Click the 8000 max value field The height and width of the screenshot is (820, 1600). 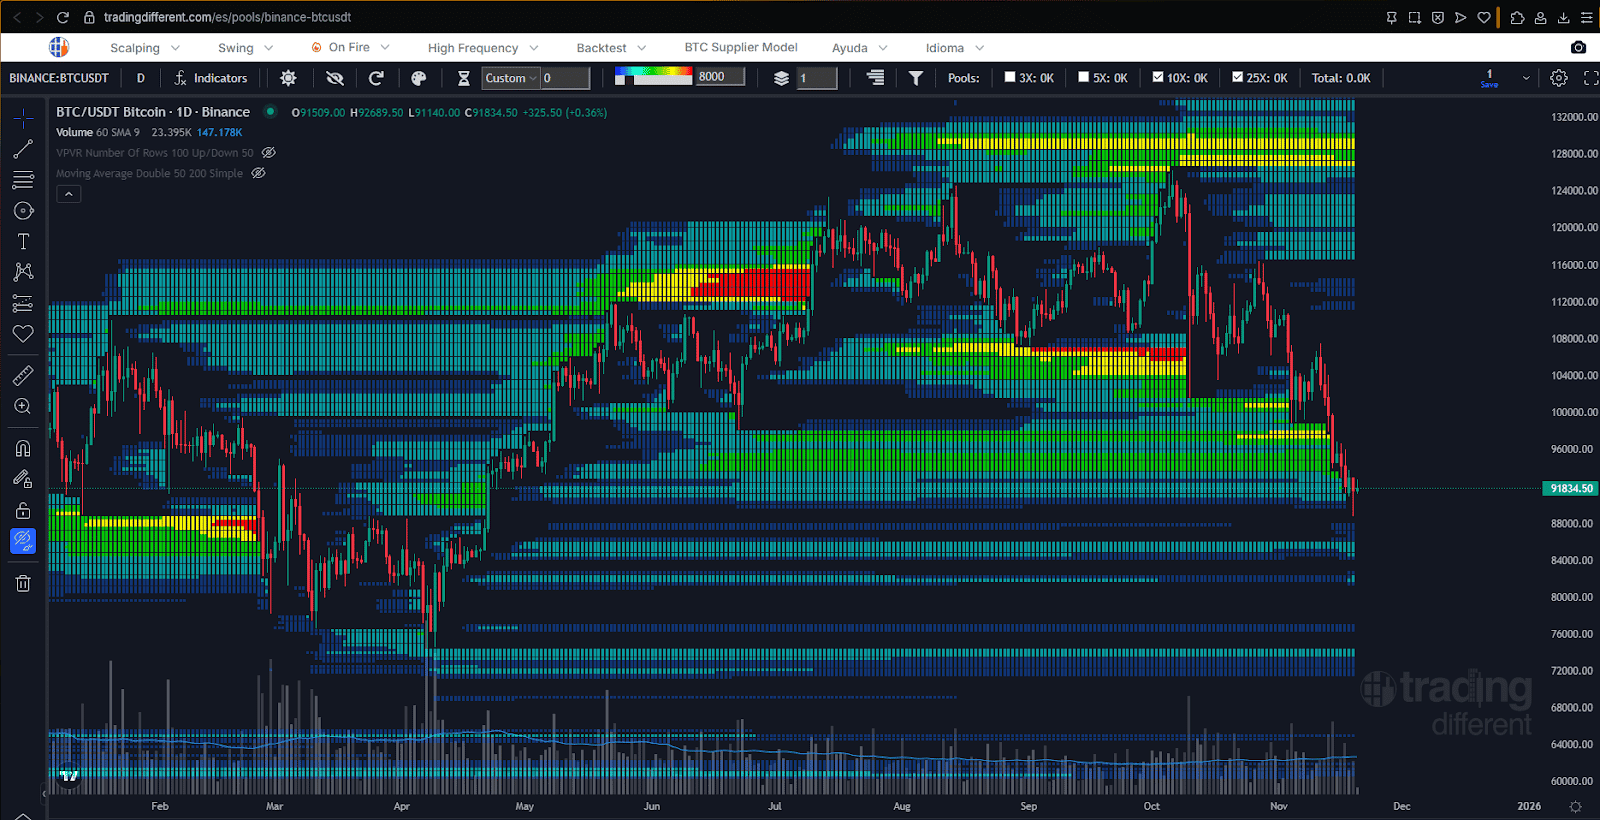(720, 76)
